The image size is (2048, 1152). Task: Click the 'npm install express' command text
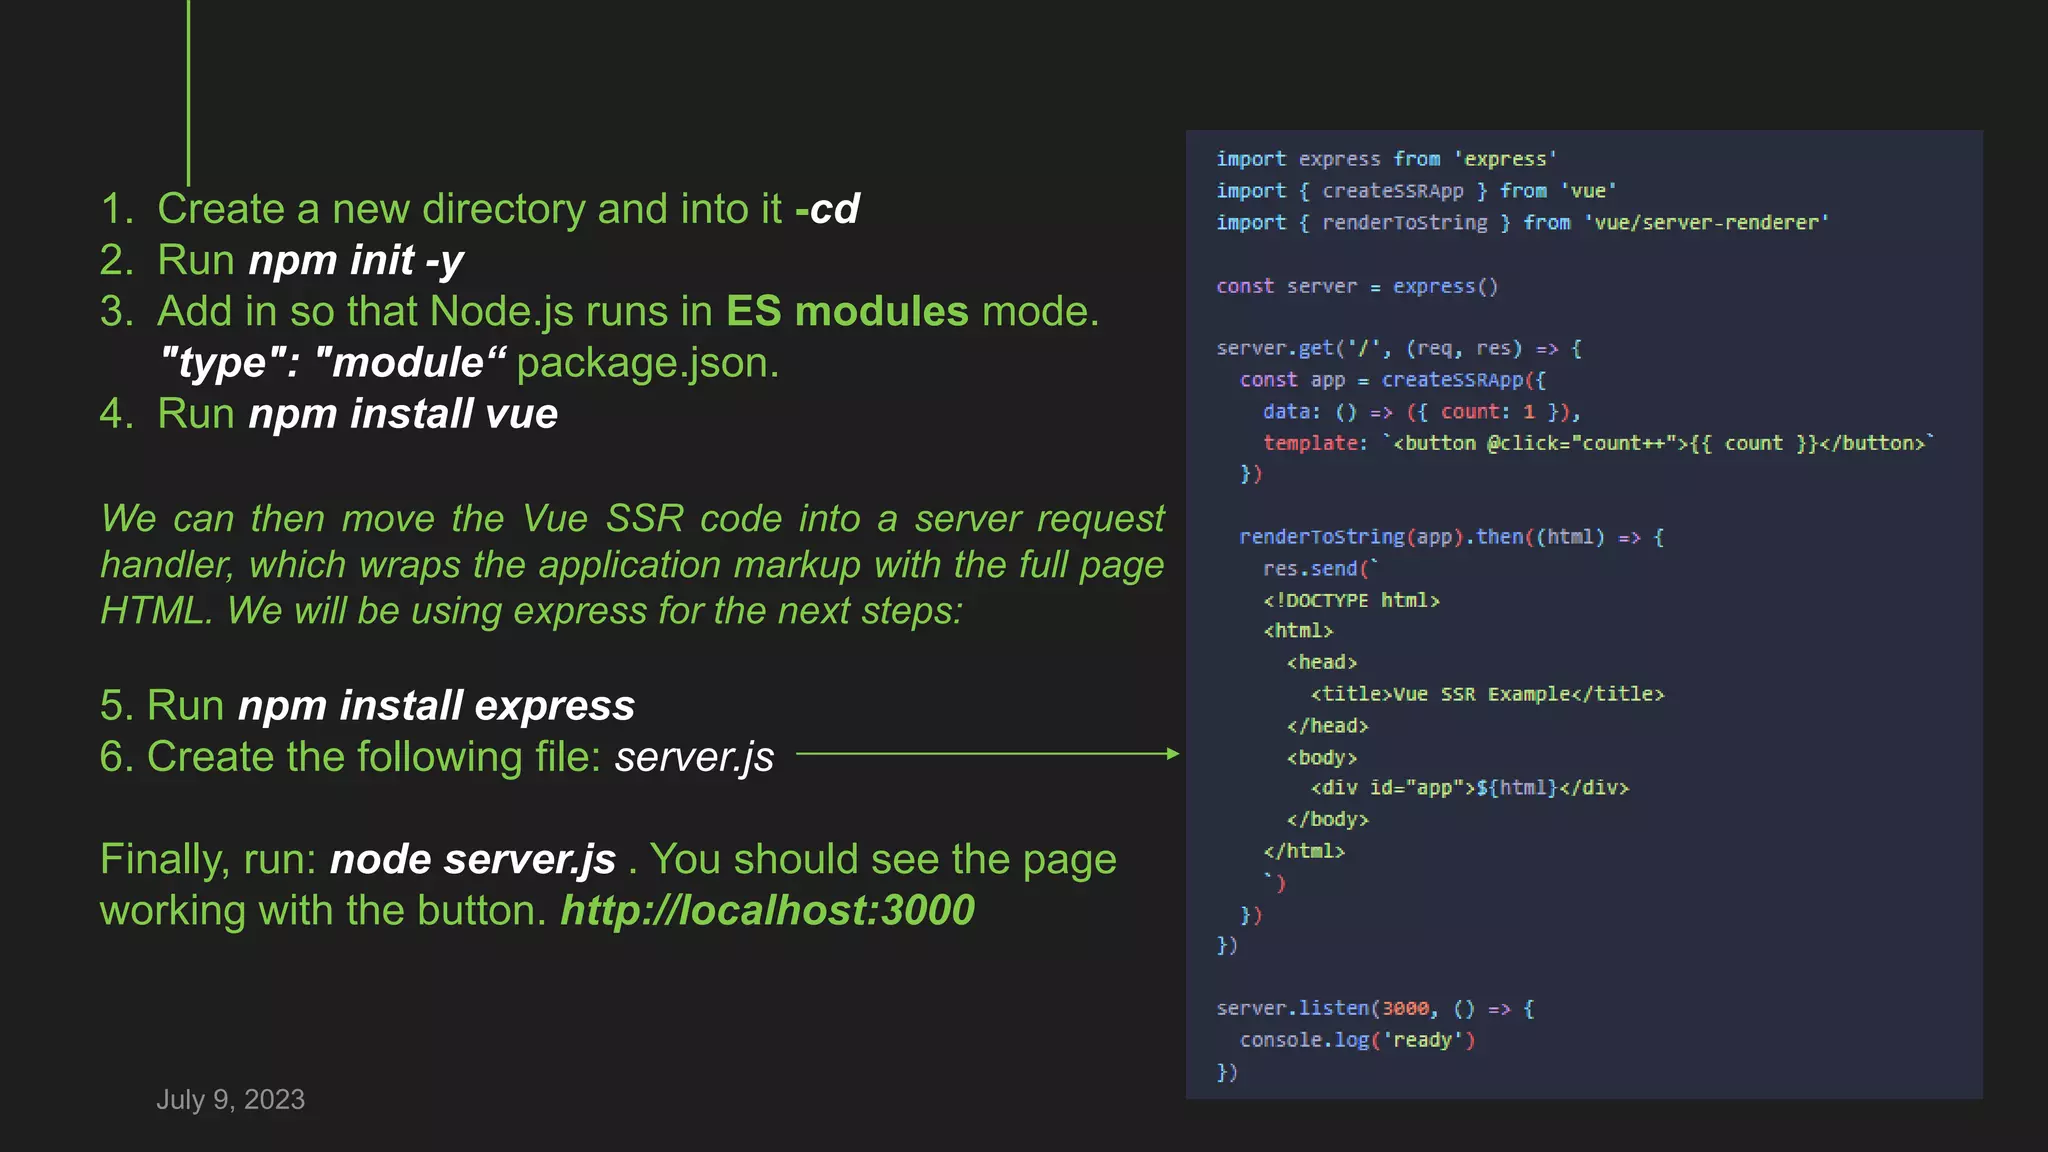pos(436,706)
